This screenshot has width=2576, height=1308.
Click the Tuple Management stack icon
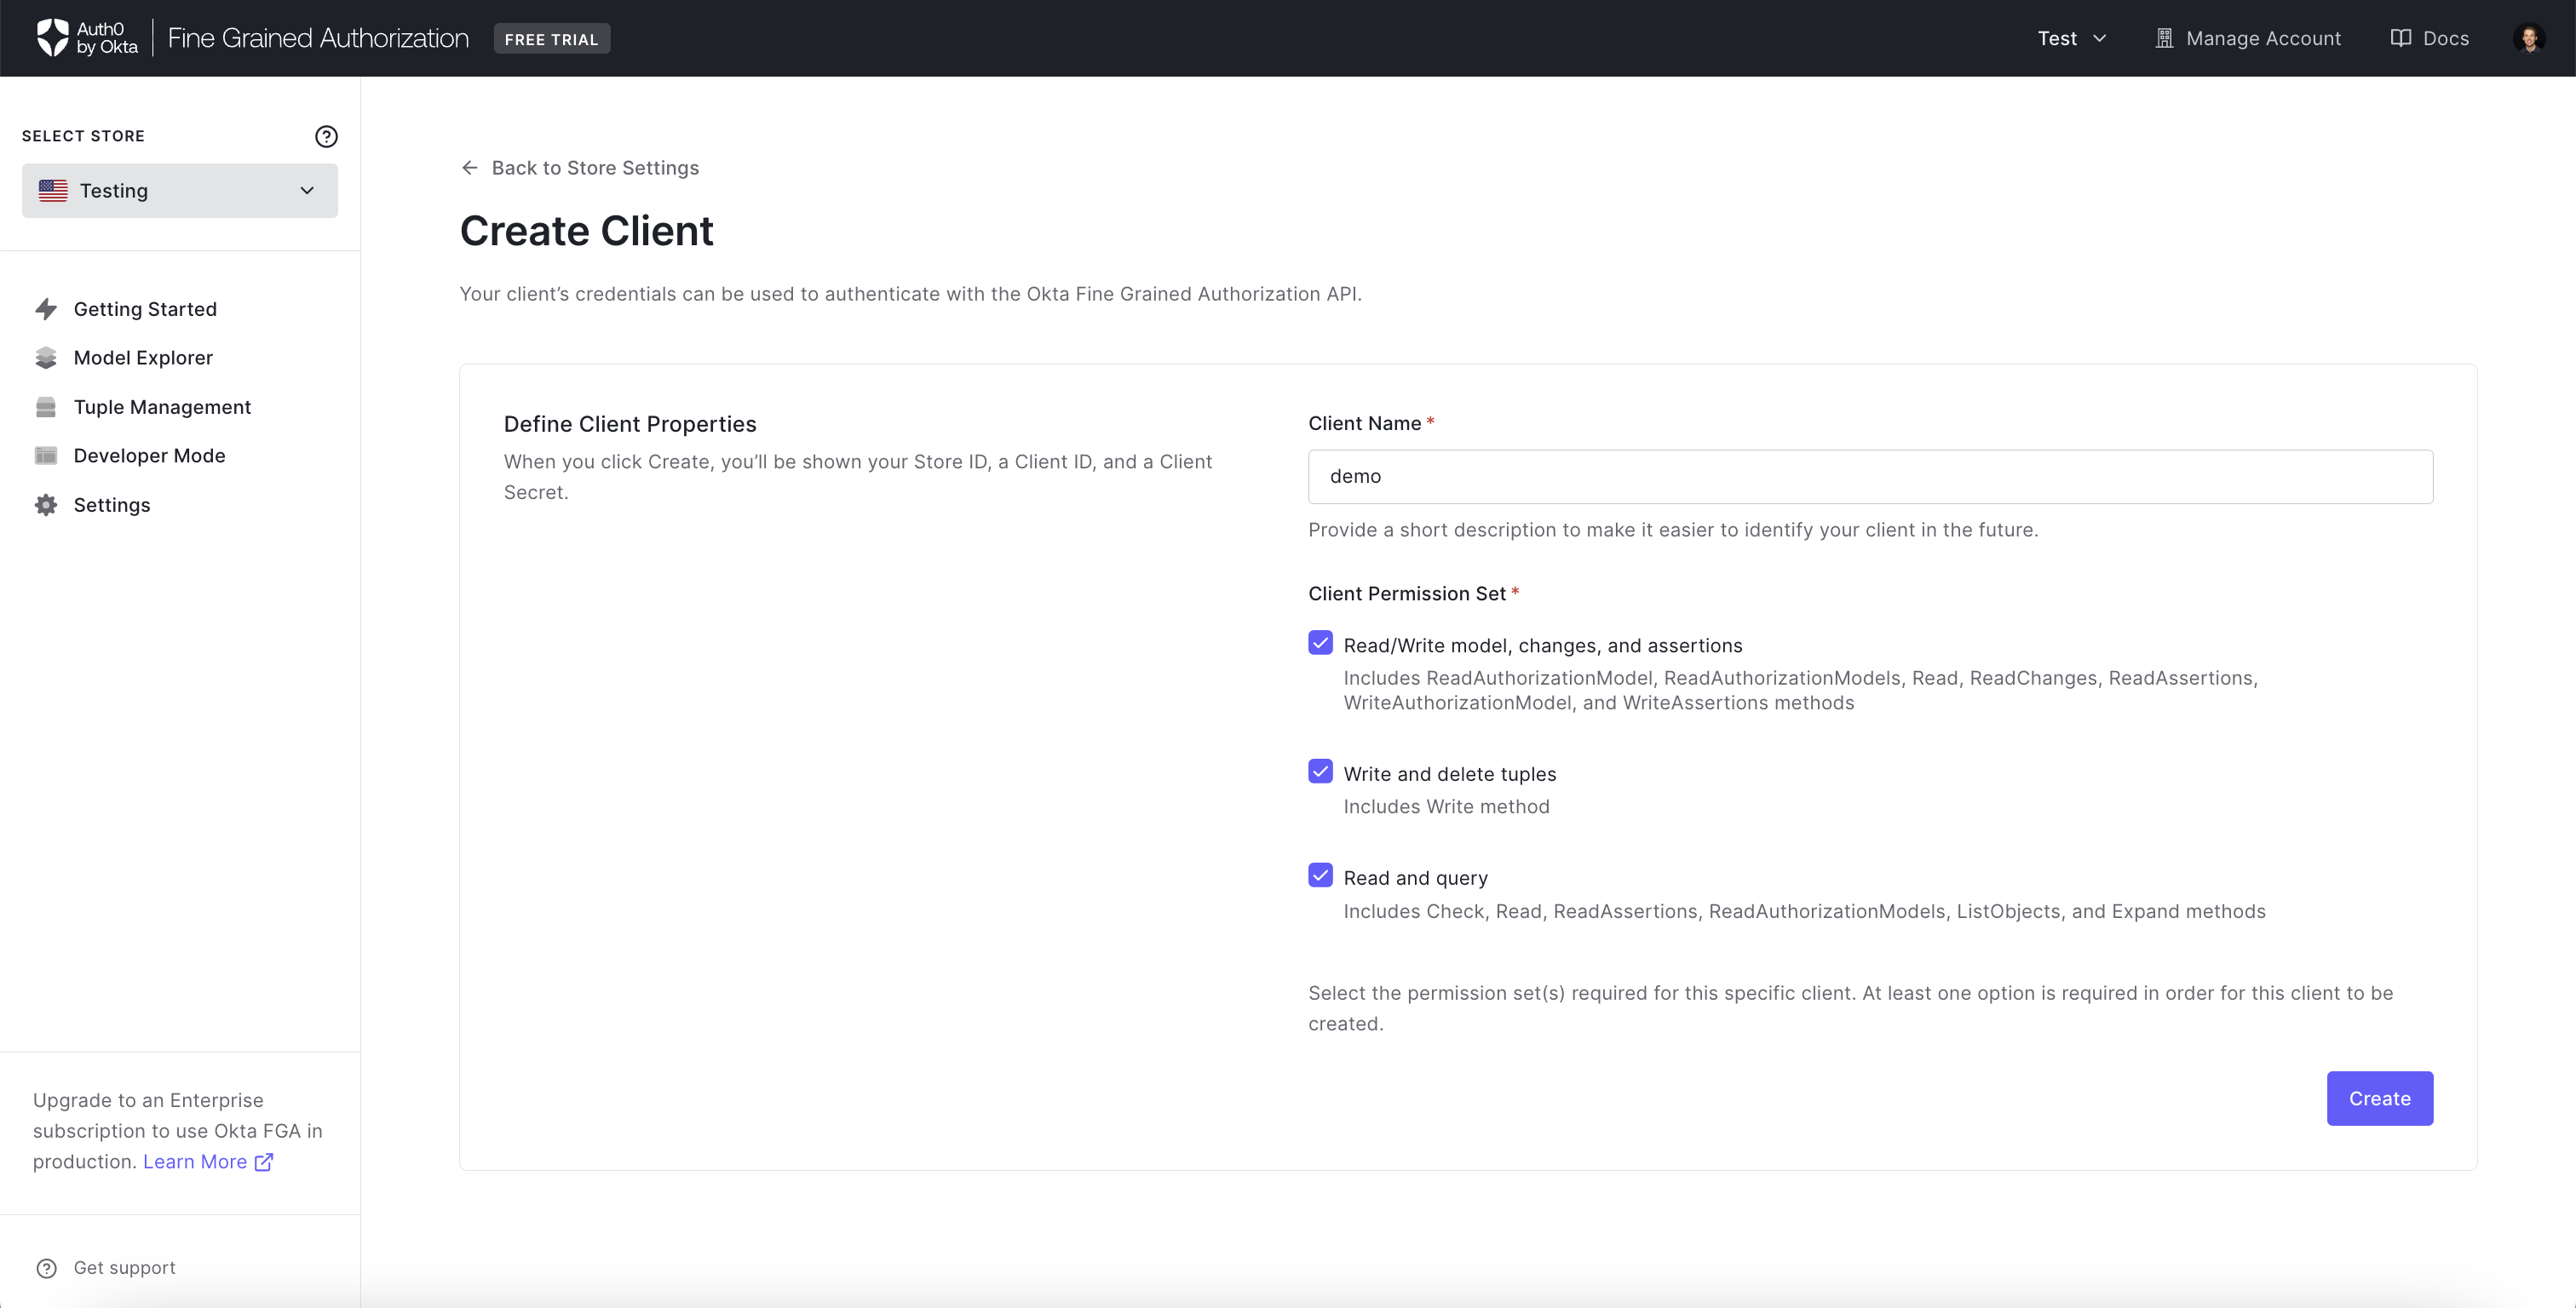46,407
